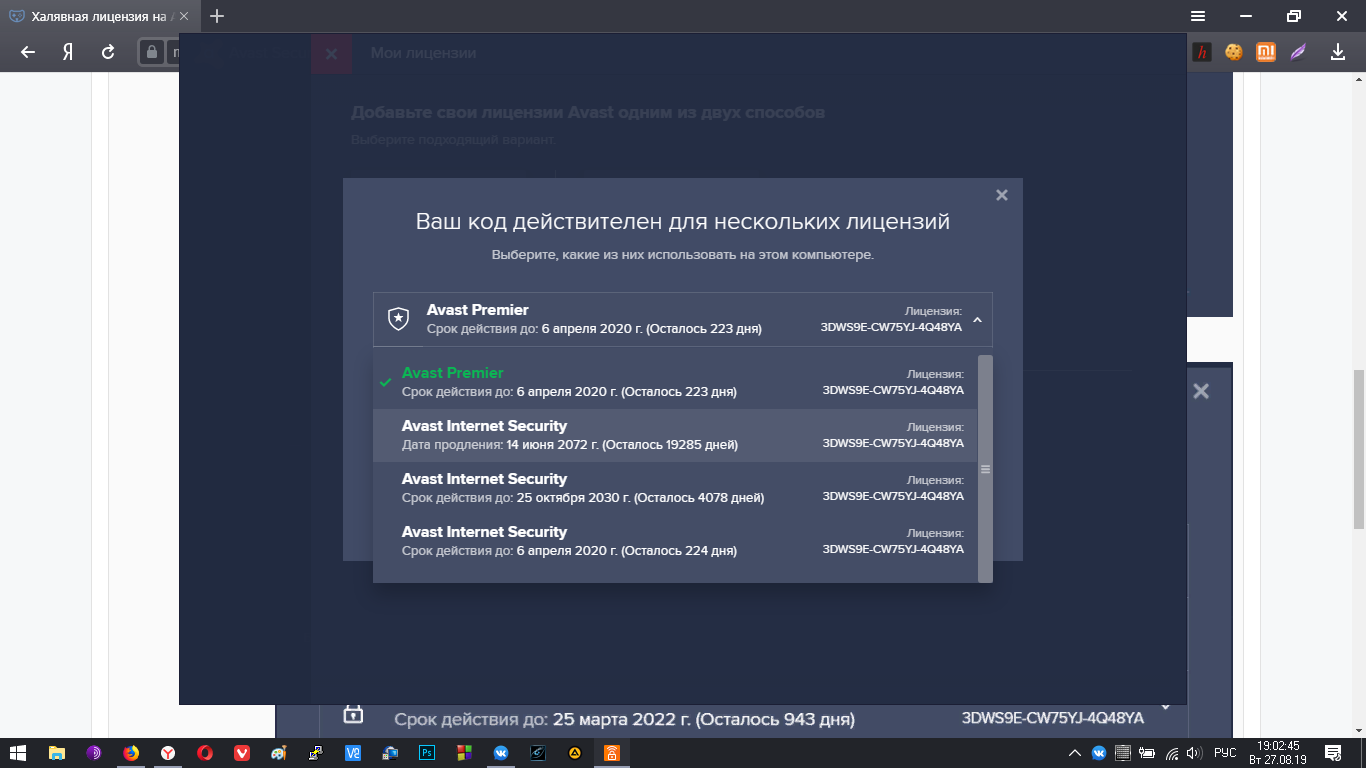
Task: Open the VK Messenger taskbar app
Action: [501, 753]
